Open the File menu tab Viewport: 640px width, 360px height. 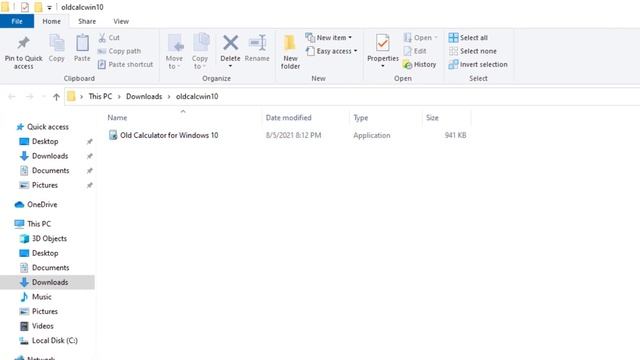pyautogui.click(x=17, y=21)
